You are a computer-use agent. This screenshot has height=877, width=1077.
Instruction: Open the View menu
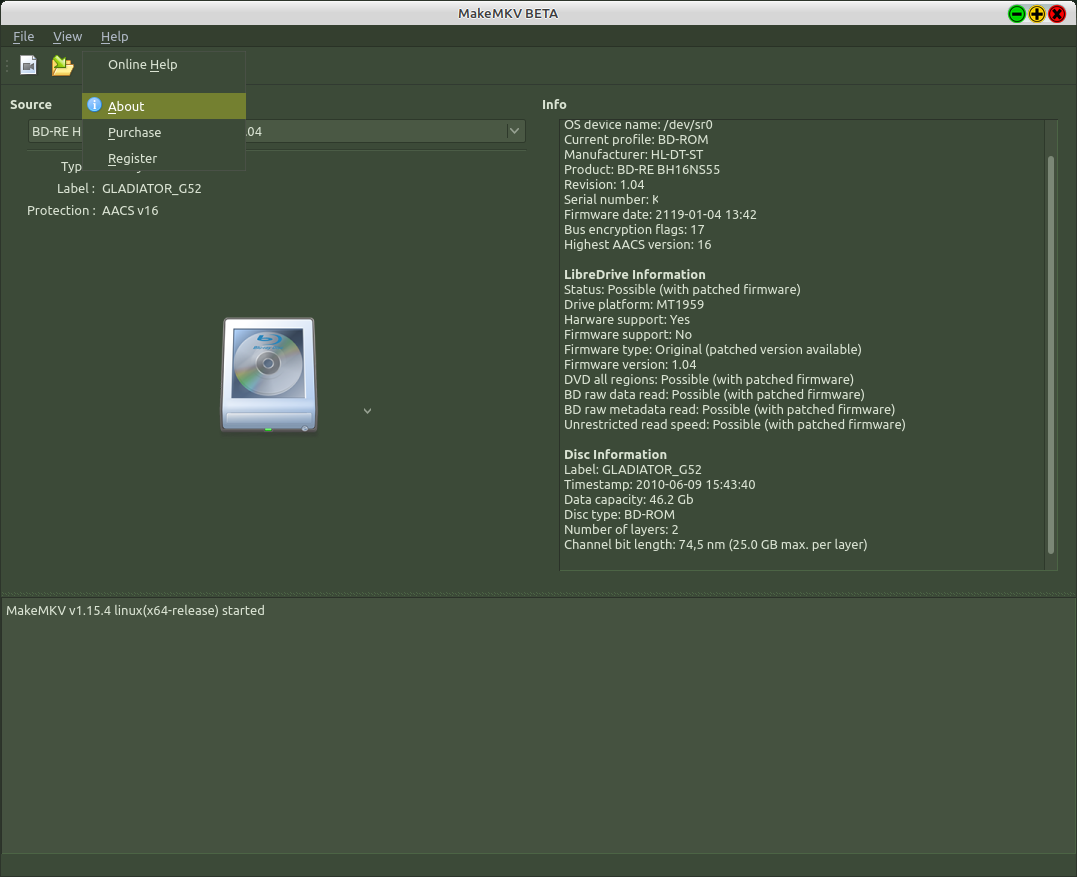click(x=67, y=36)
